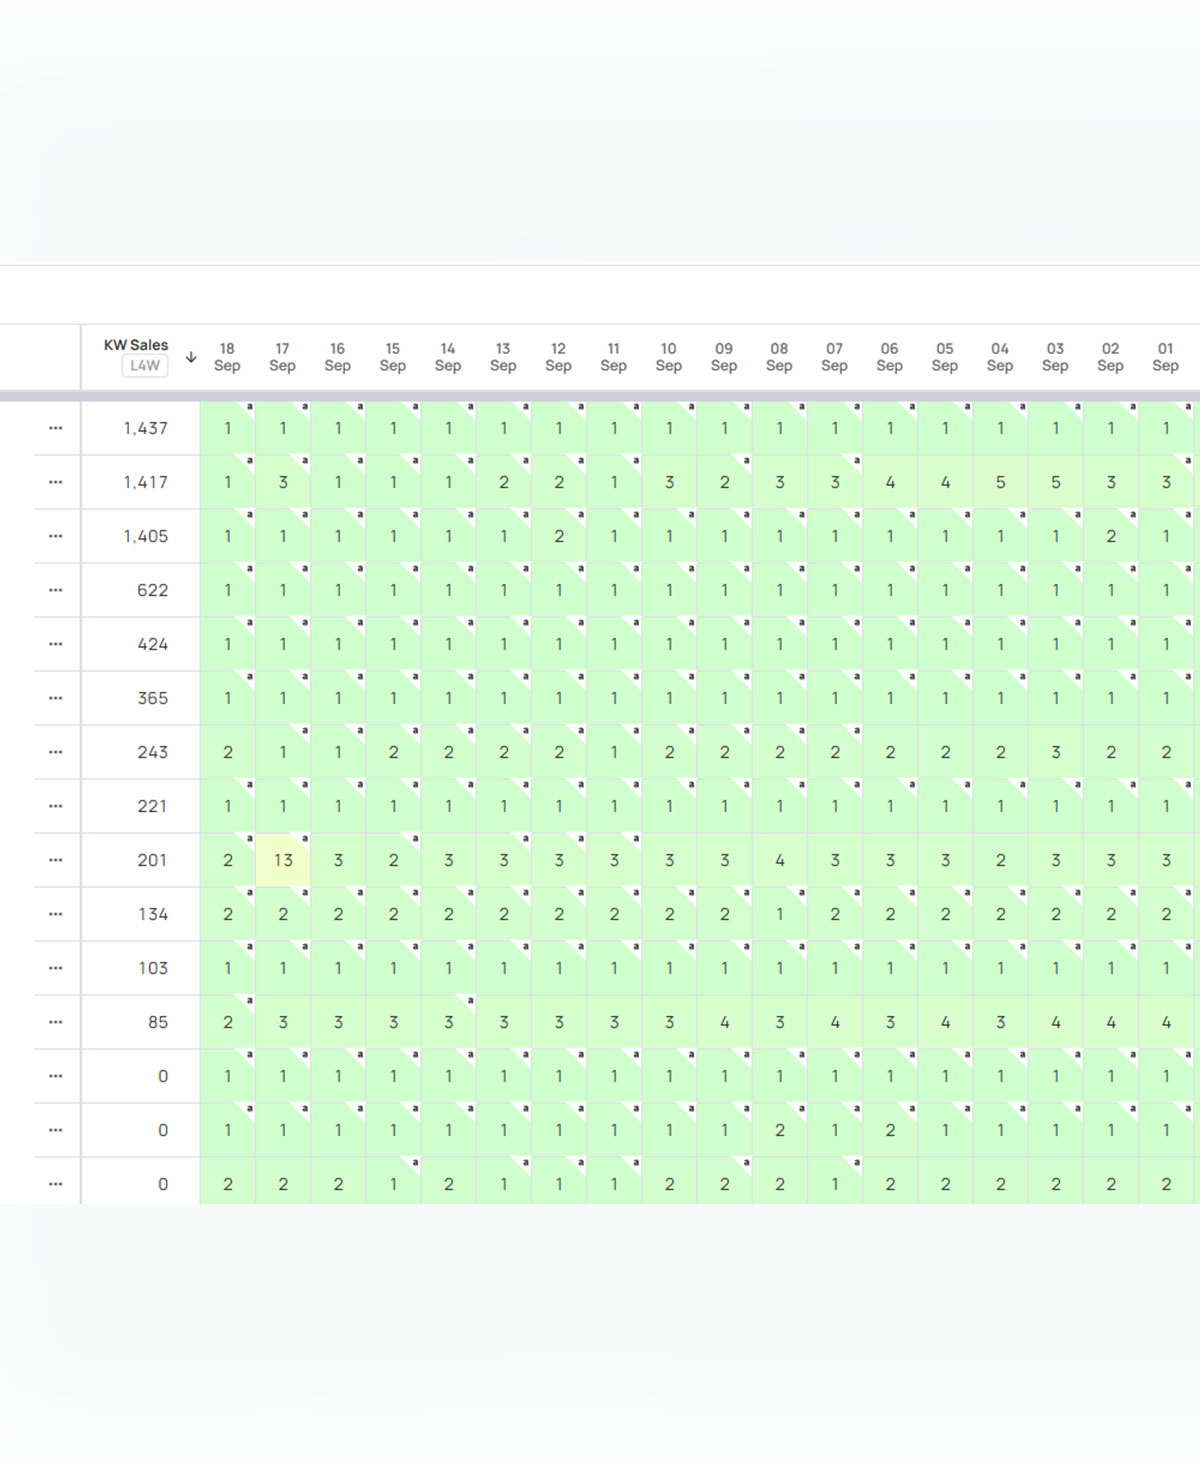
Task: Select the 02 Sep column header
Action: tap(1110, 357)
